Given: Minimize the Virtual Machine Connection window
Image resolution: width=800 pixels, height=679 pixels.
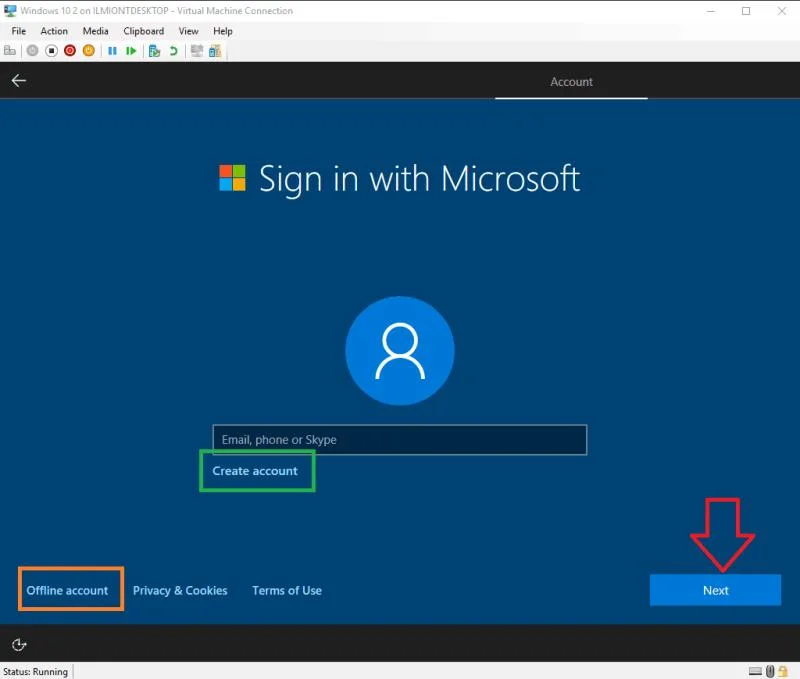Looking at the screenshot, I should coord(710,11).
